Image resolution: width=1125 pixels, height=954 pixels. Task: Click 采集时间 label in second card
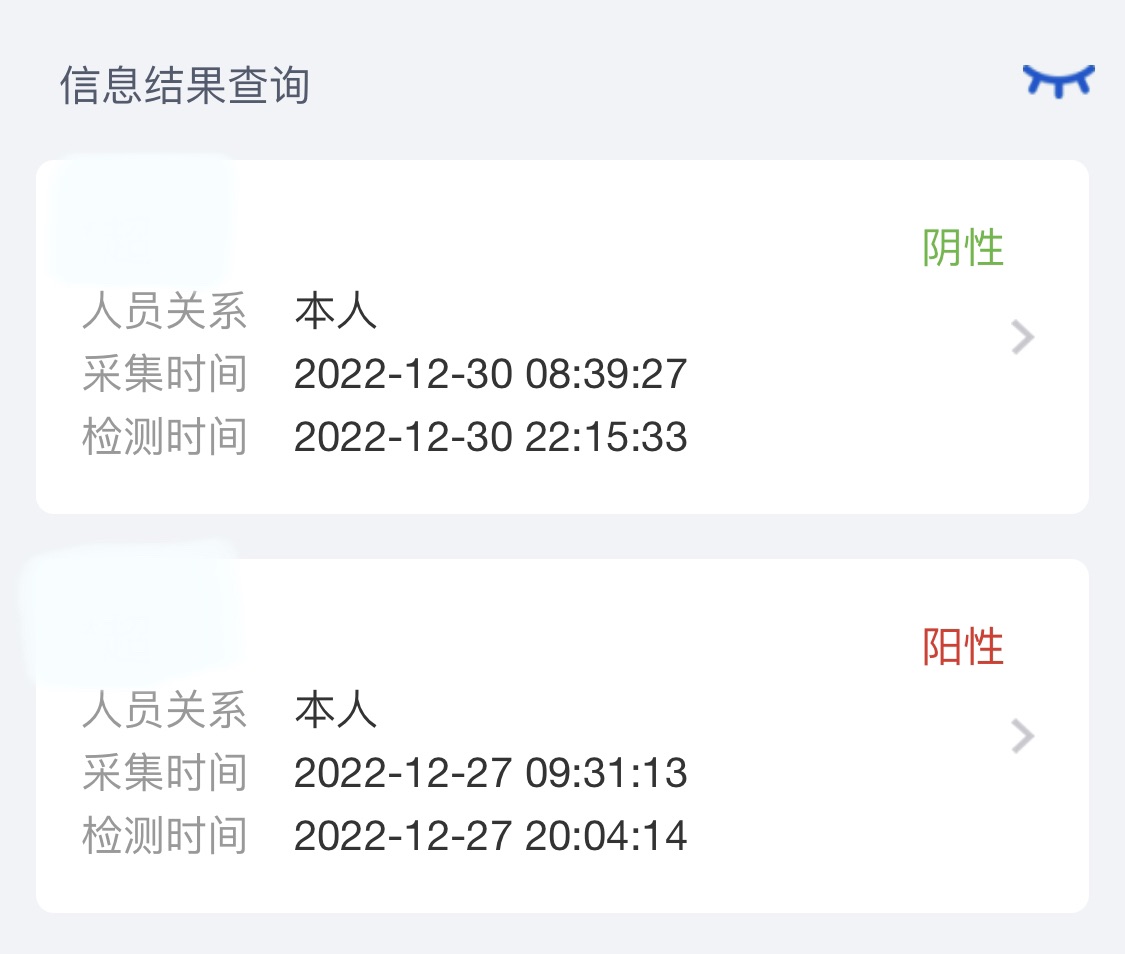(165, 773)
